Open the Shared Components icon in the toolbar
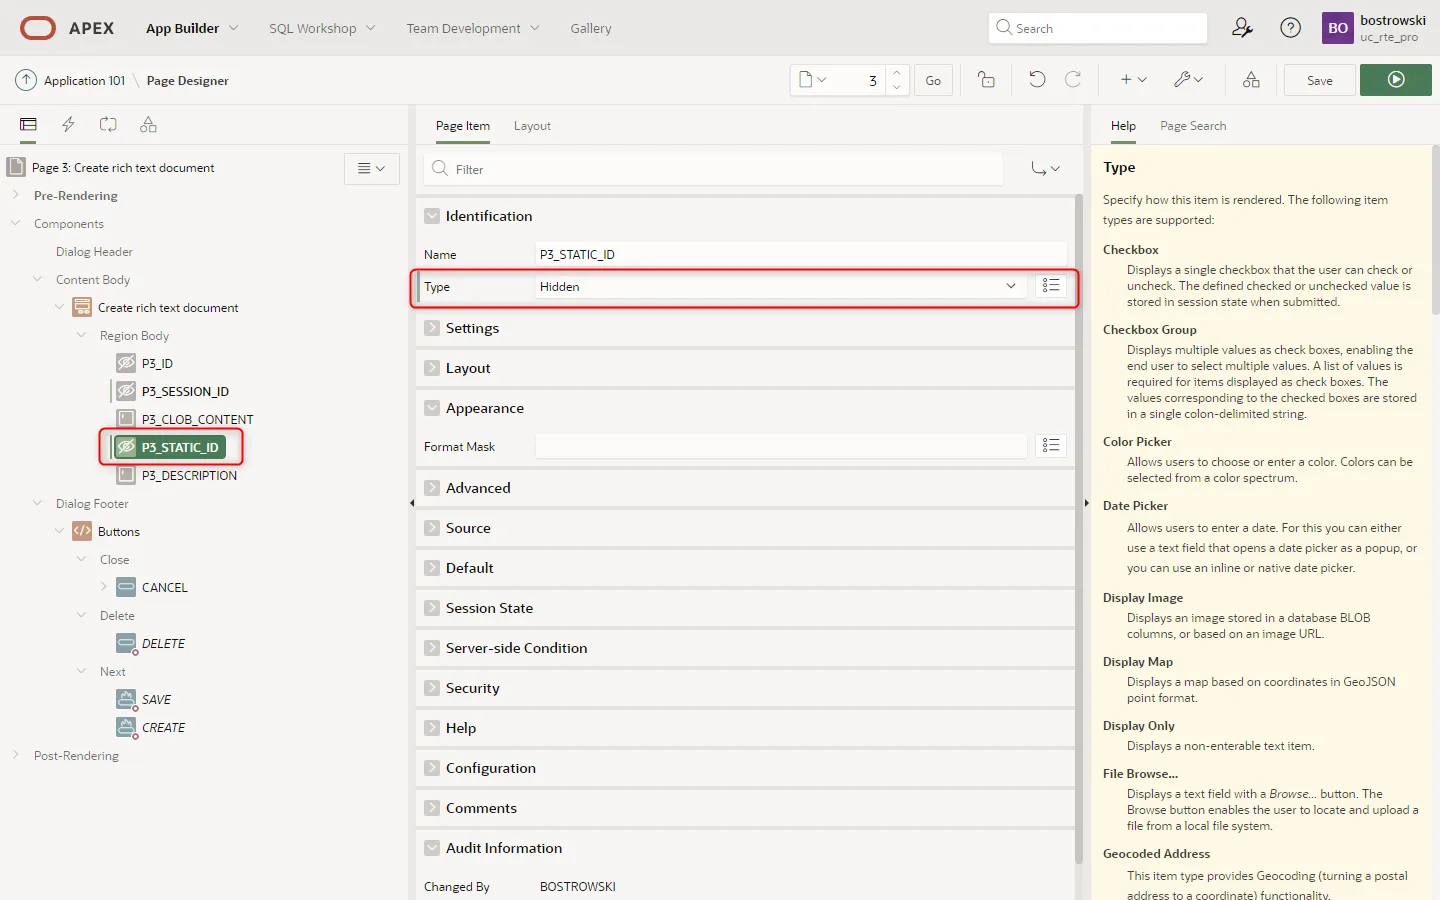Image resolution: width=1440 pixels, height=900 pixels. tap(1250, 80)
